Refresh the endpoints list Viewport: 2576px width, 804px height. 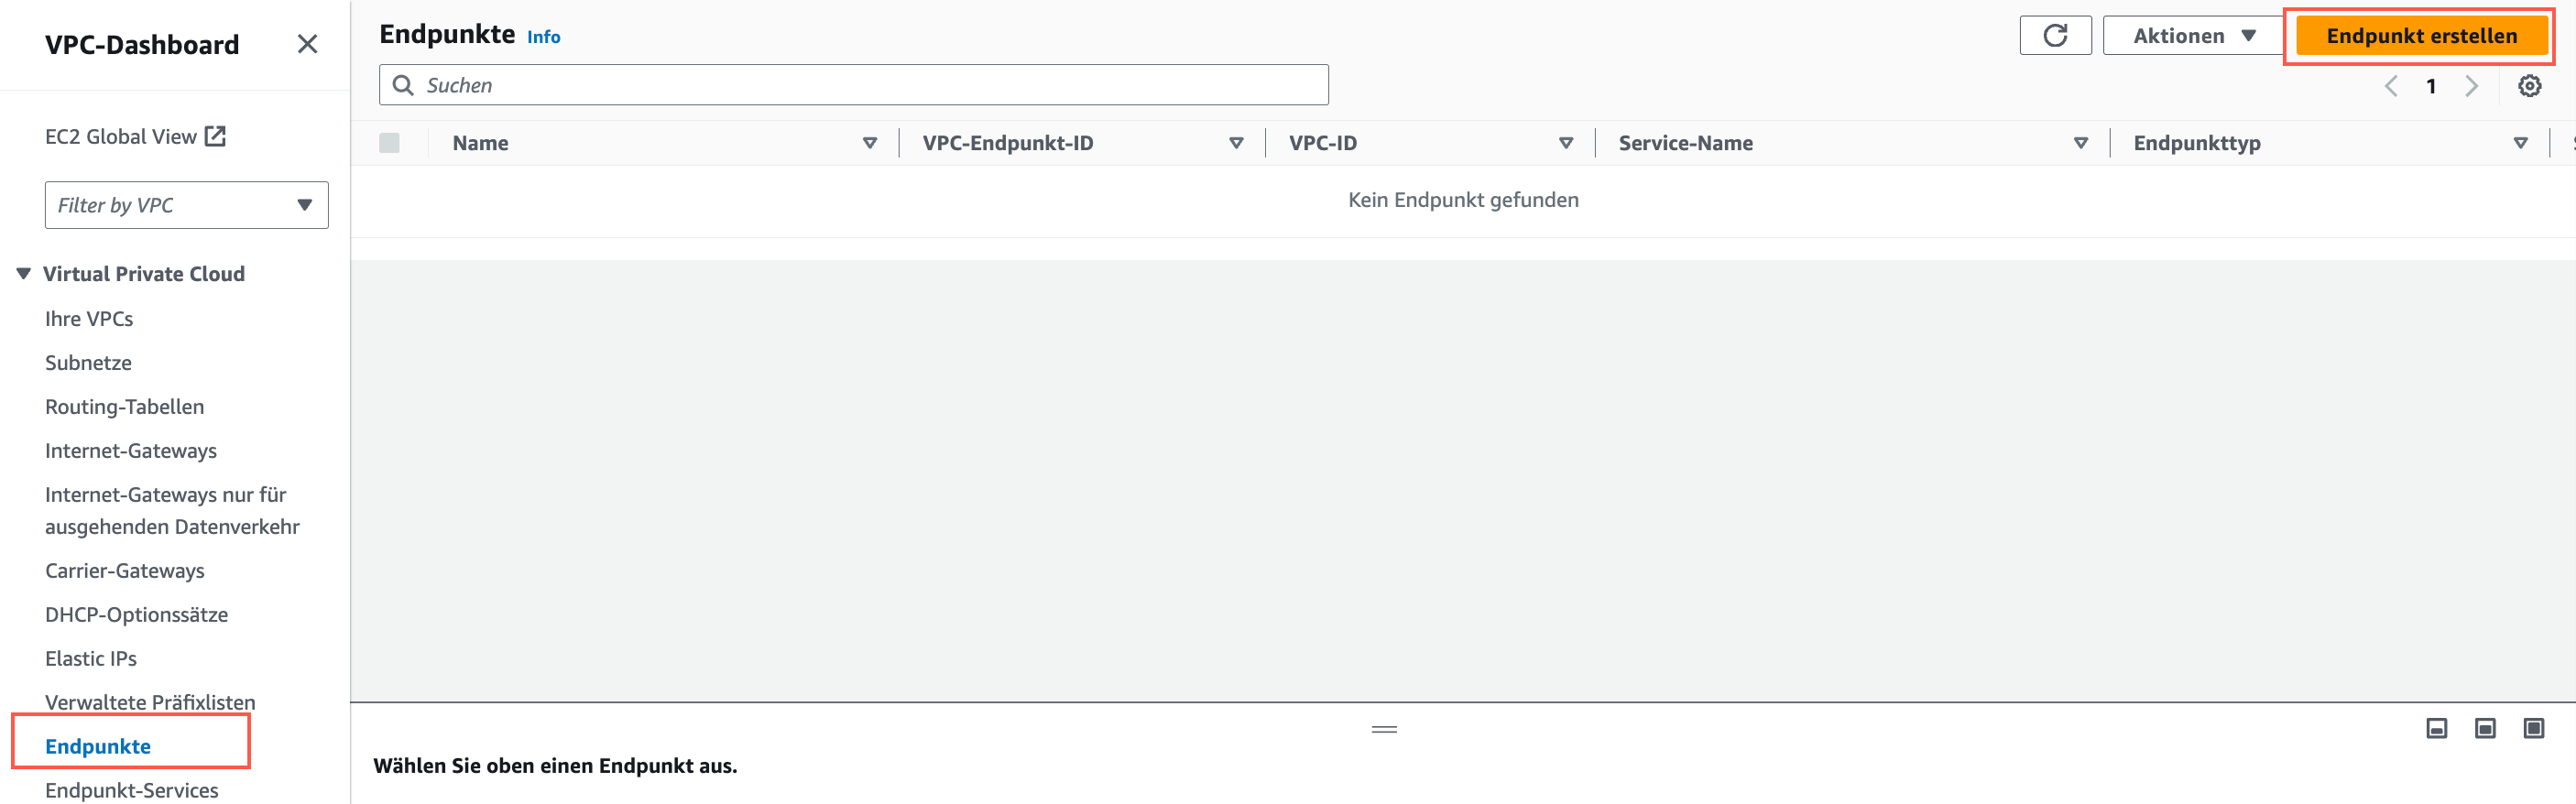(2055, 36)
